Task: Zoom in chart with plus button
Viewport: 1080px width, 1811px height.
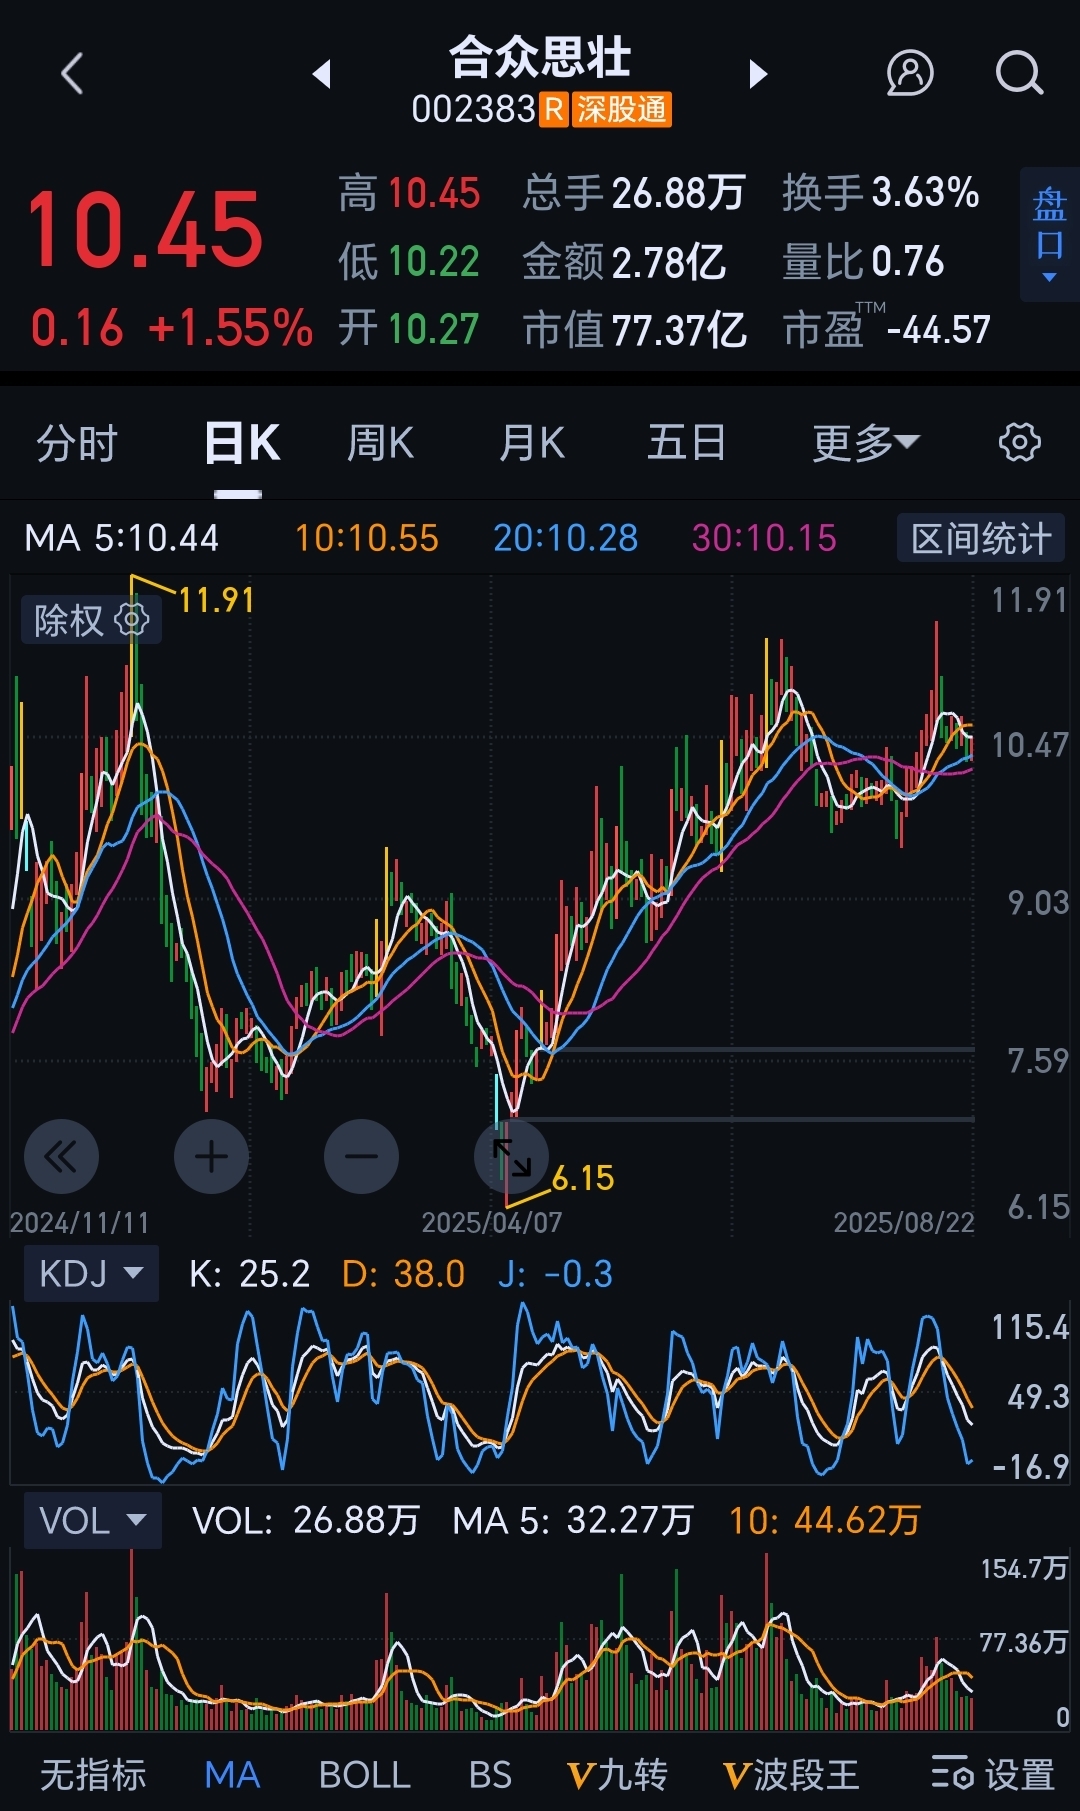Action: click(x=211, y=1157)
